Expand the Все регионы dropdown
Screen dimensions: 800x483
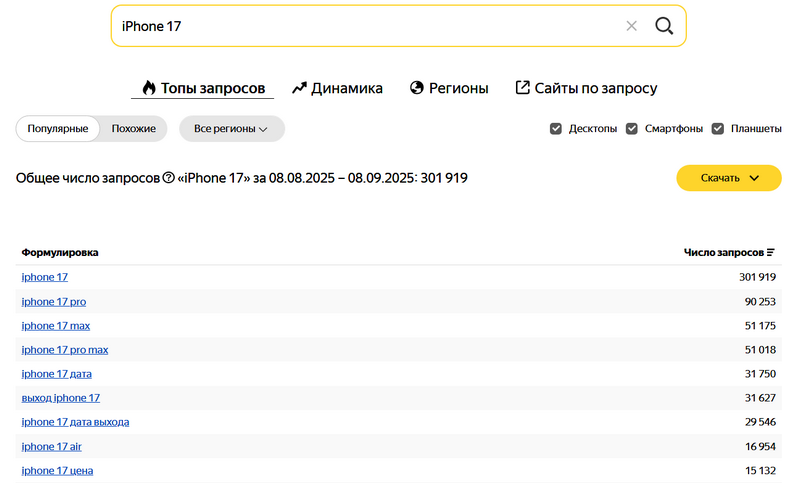(231, 129)
